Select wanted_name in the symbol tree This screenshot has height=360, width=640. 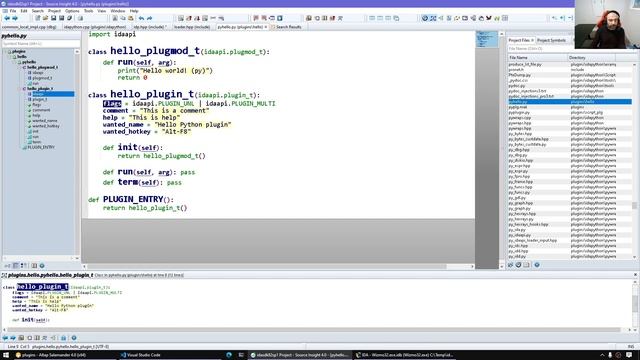(x=45, y=120)
